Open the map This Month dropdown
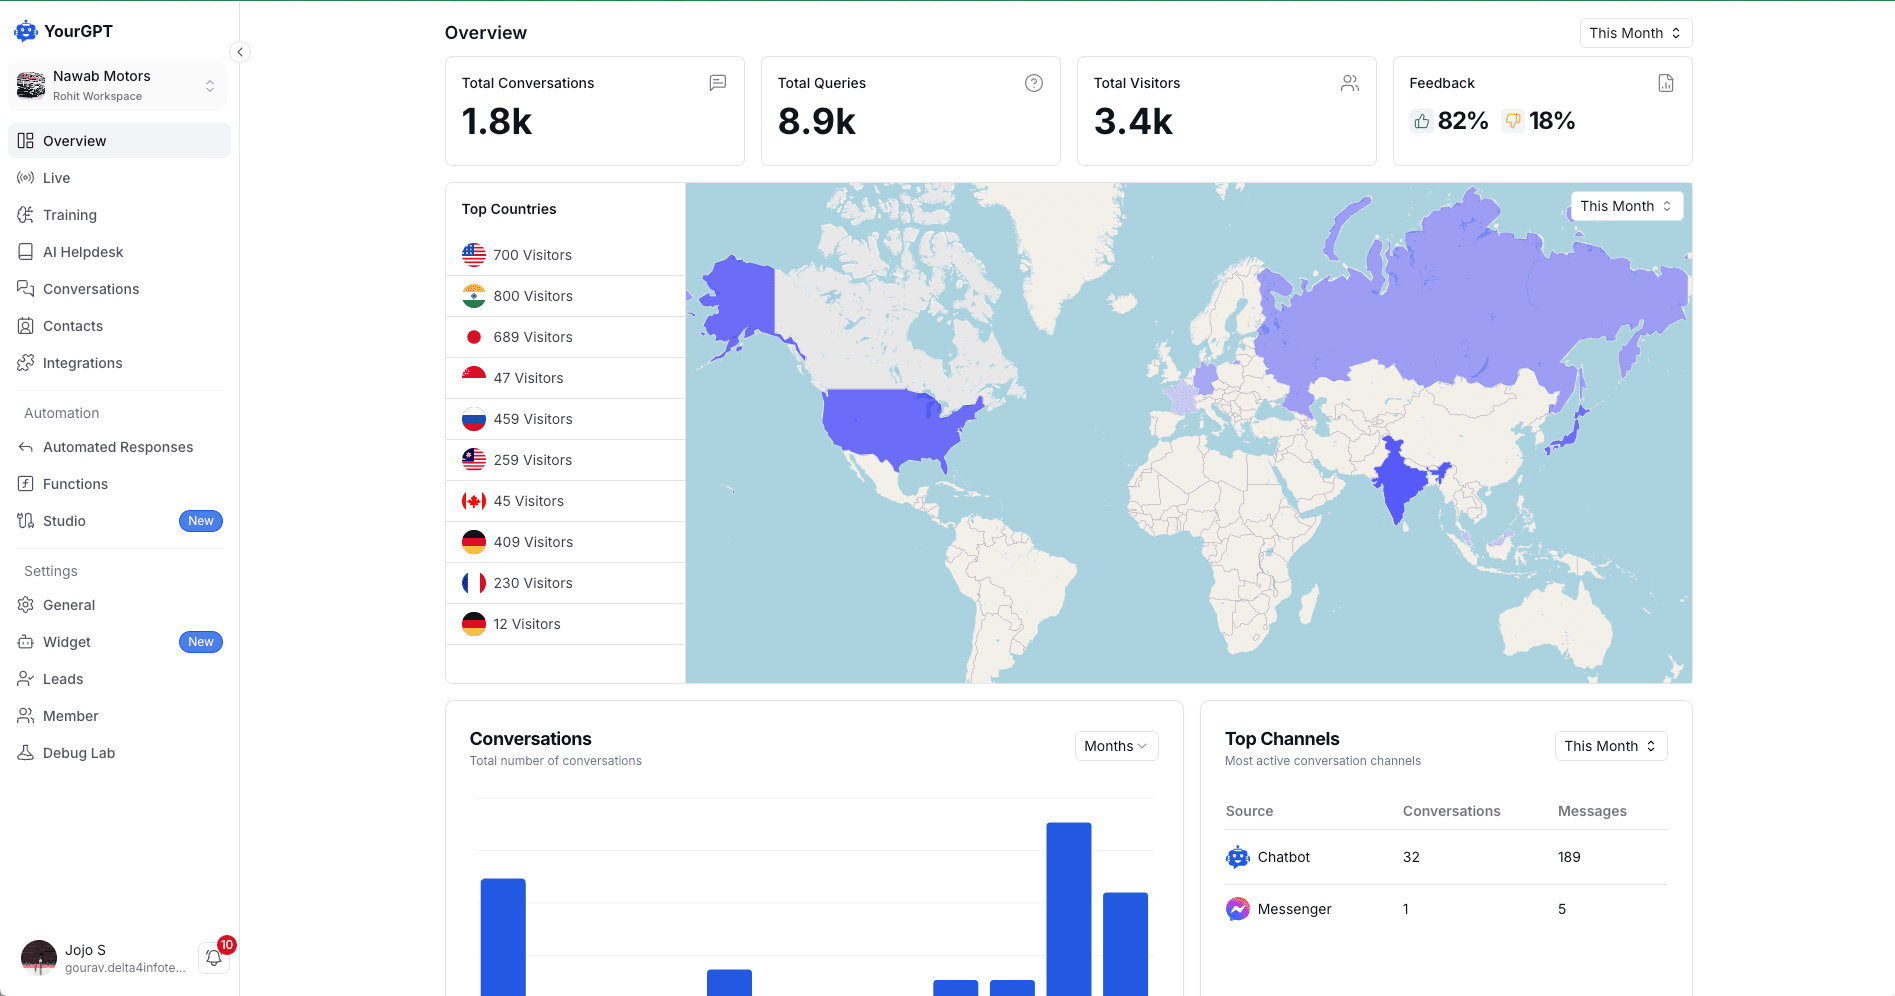 pos(1627,206)
